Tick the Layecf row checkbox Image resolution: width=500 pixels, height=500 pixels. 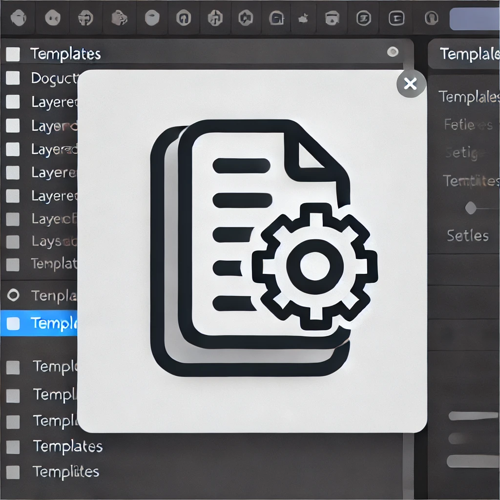pyautogui.click(x=13, y=219)
